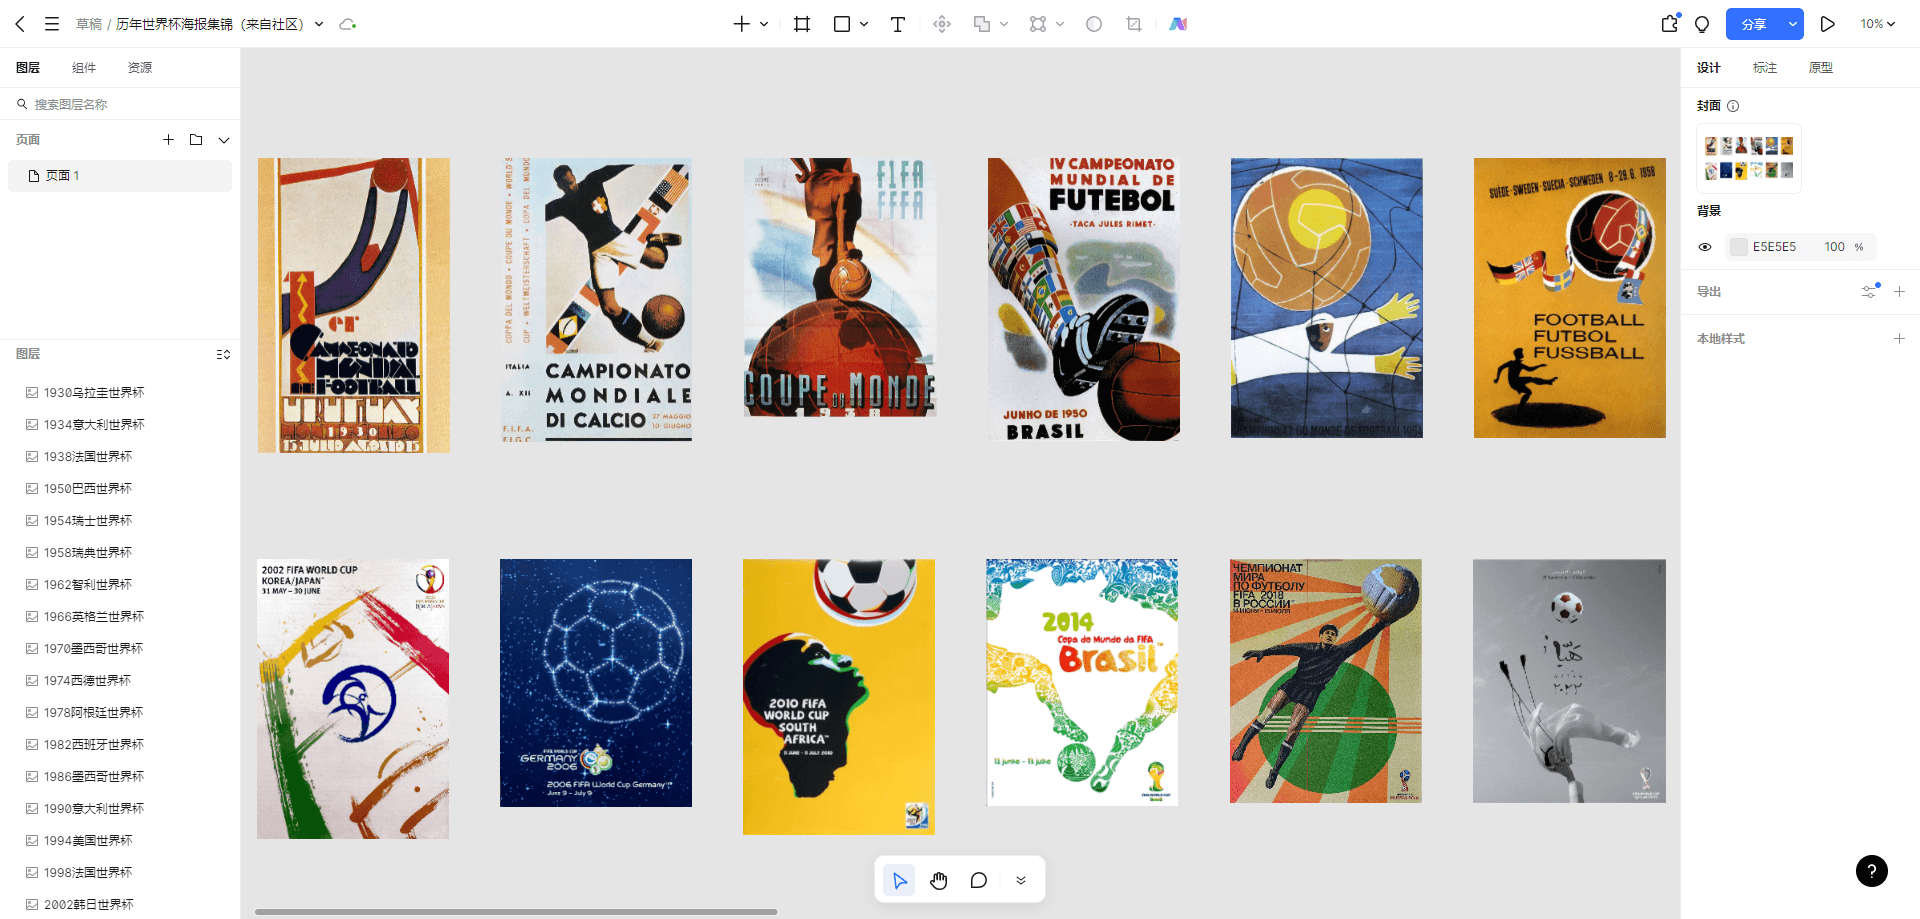This screenshot has height=919, width=1920.
Task: Select the rectangle shape tool
Action: click(842, 24)
